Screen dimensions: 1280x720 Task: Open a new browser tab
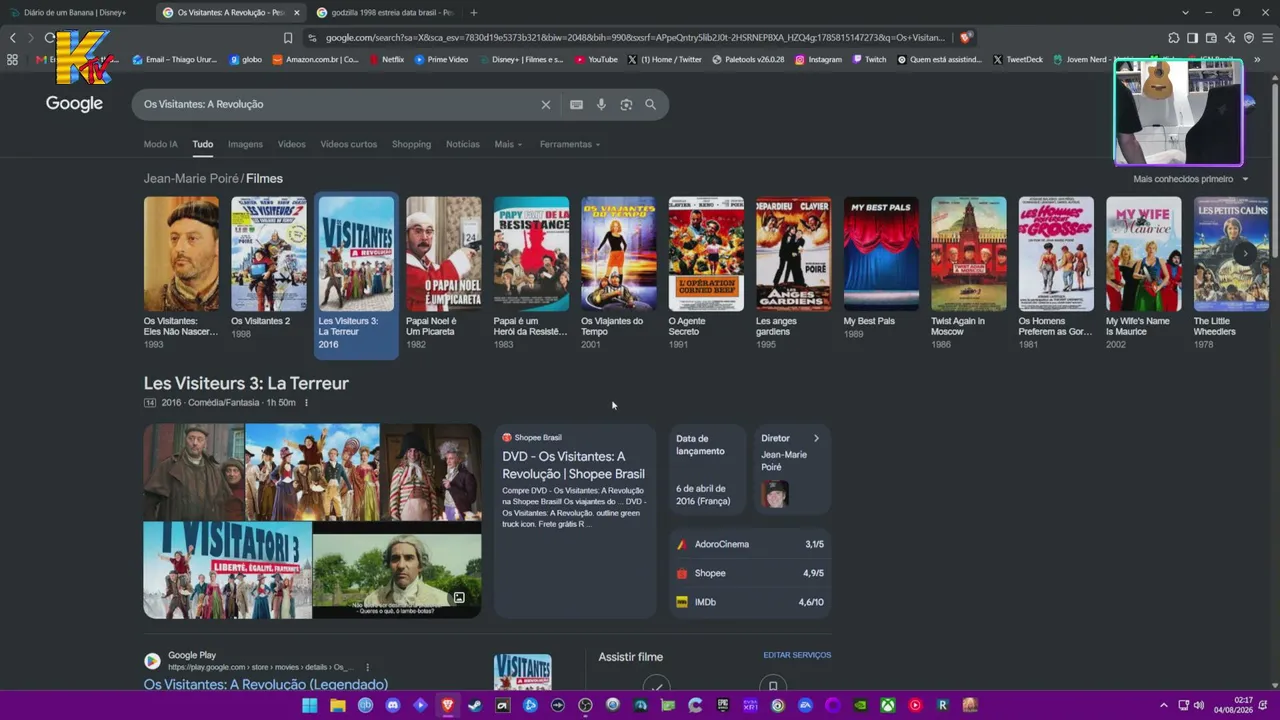tap(474, 13)
